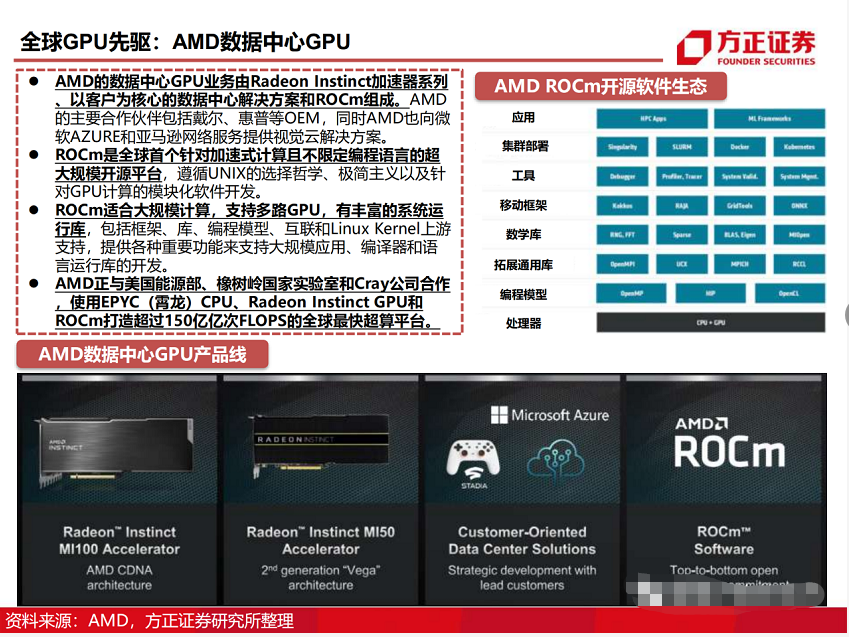Click the 应用 row label
This screenshot has width=849, height=637.
tap(523, 118)
